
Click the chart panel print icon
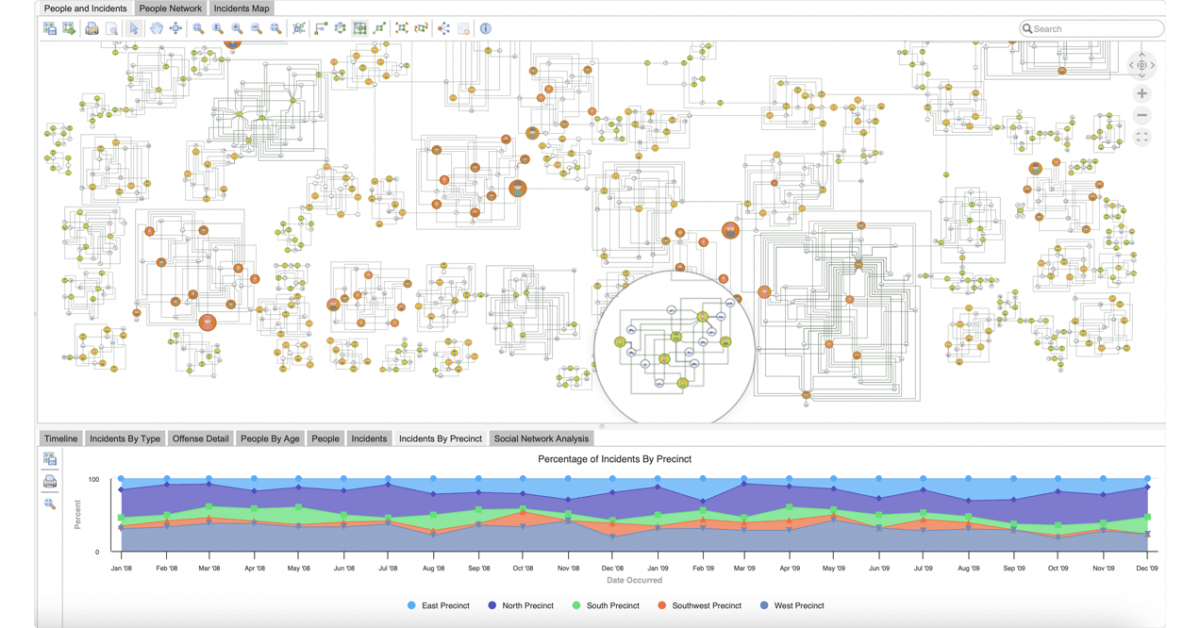point(49,481)
